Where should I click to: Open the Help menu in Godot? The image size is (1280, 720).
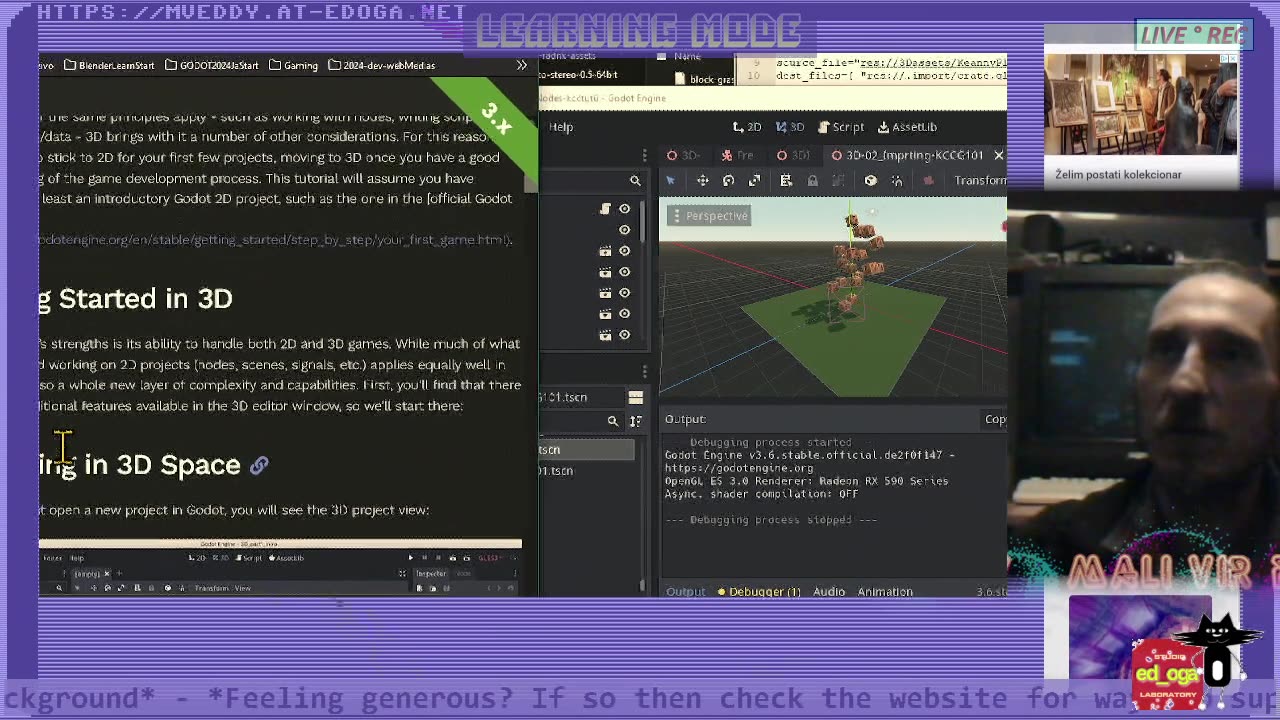(561, 127)
